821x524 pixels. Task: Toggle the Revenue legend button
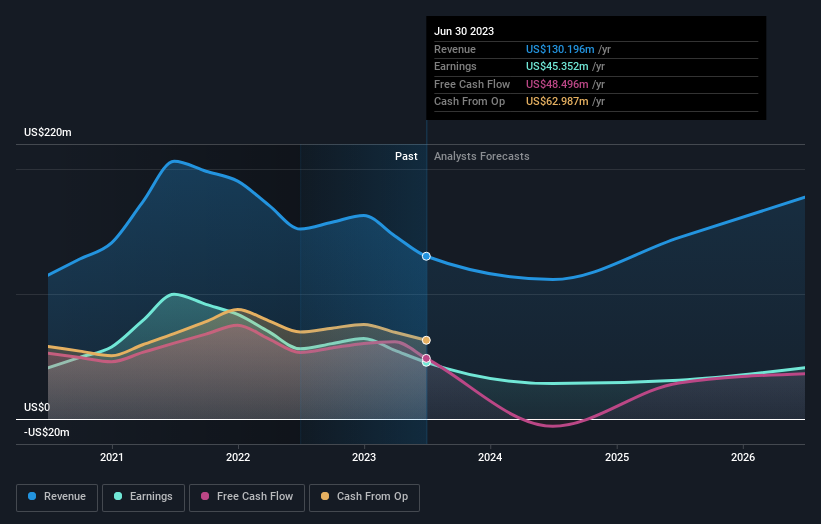pos(57,497)
